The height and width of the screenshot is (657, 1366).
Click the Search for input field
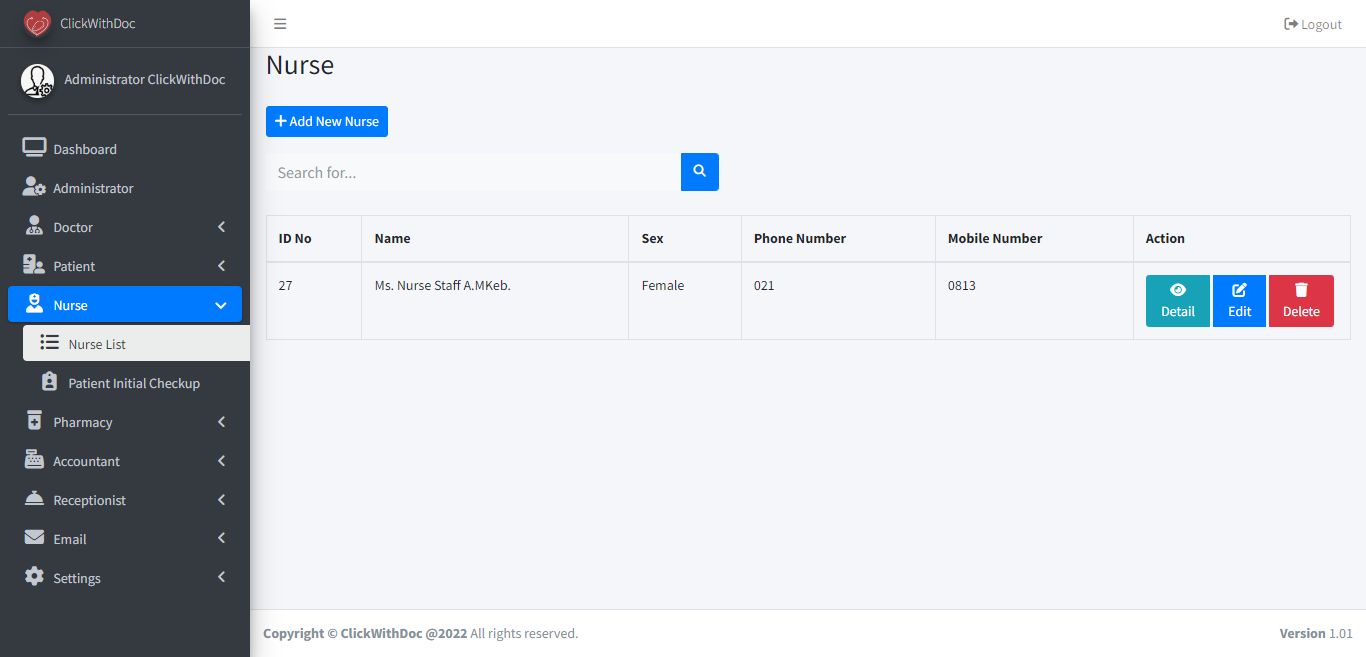[x=473, y=172]
